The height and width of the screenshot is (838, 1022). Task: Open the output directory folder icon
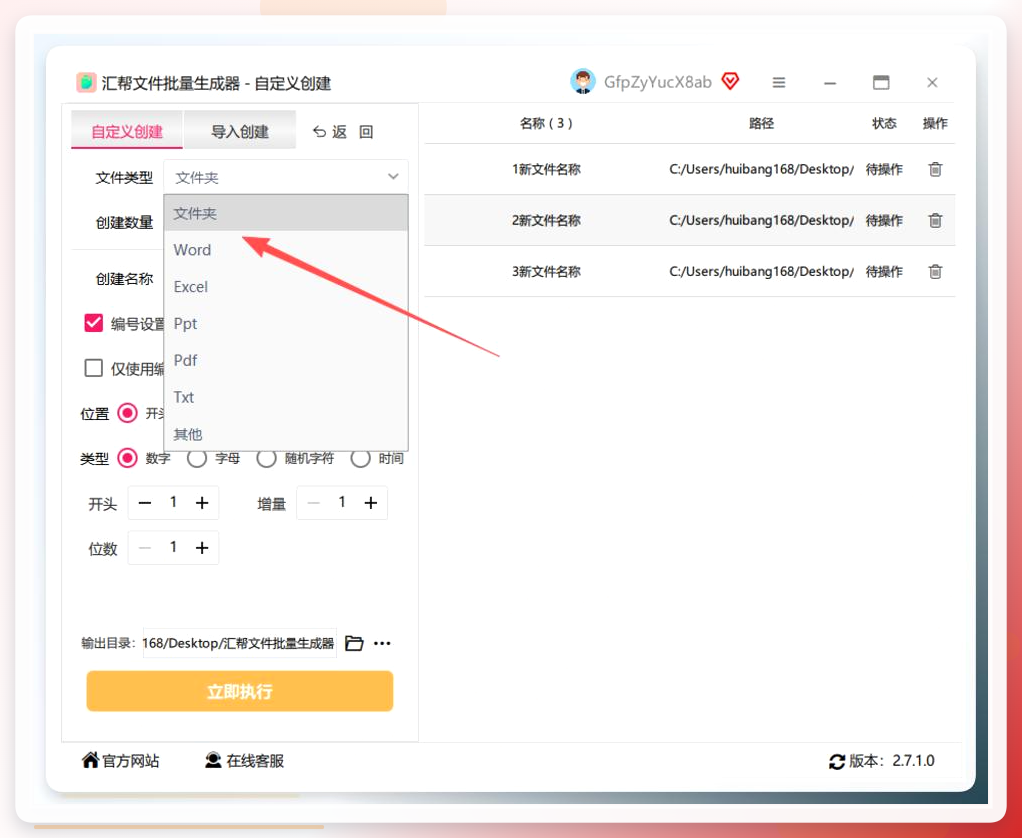tap(354, 643)
